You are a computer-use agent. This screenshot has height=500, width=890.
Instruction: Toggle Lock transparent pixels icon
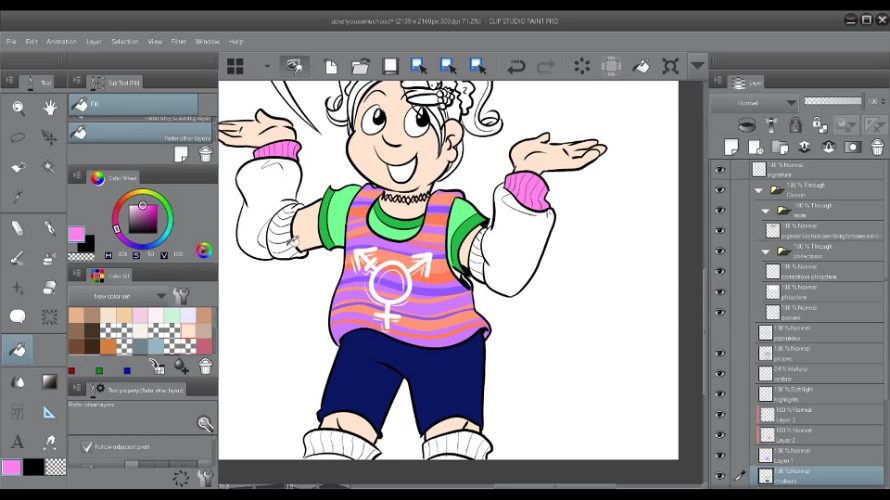click(819, 124)
